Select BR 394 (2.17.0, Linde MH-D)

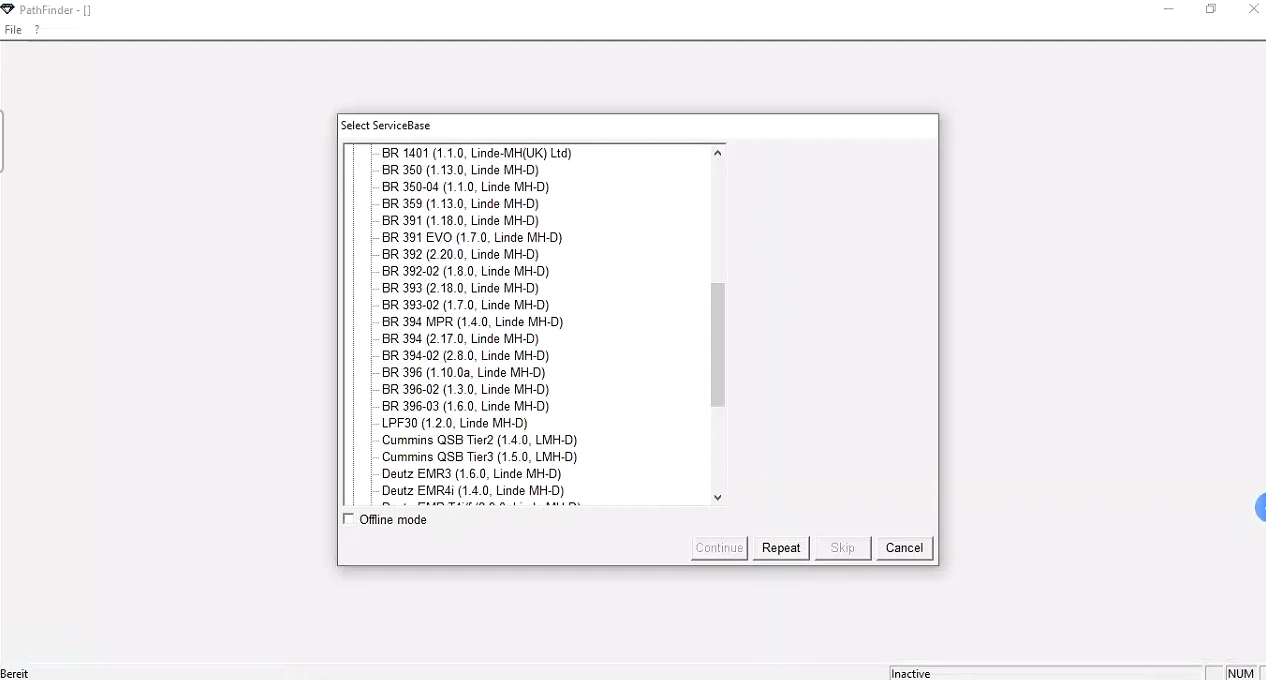(x=460, y=339)
